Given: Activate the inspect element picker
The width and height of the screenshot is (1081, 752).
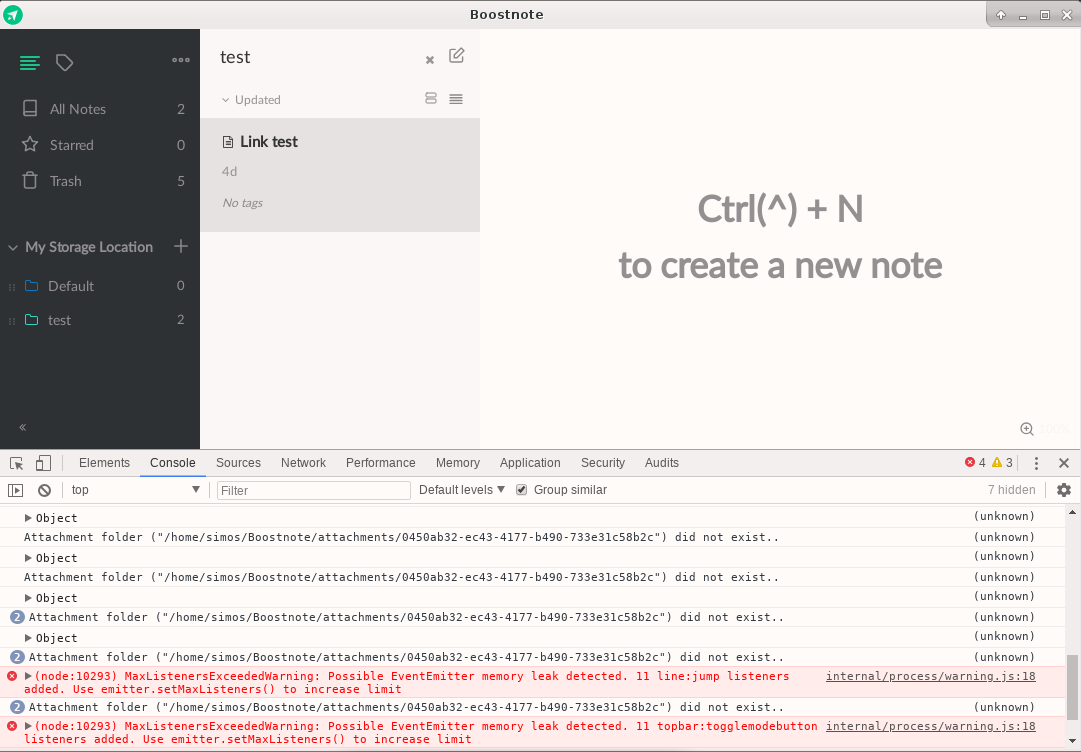Looking at the screenshot, I should (17, 463).
